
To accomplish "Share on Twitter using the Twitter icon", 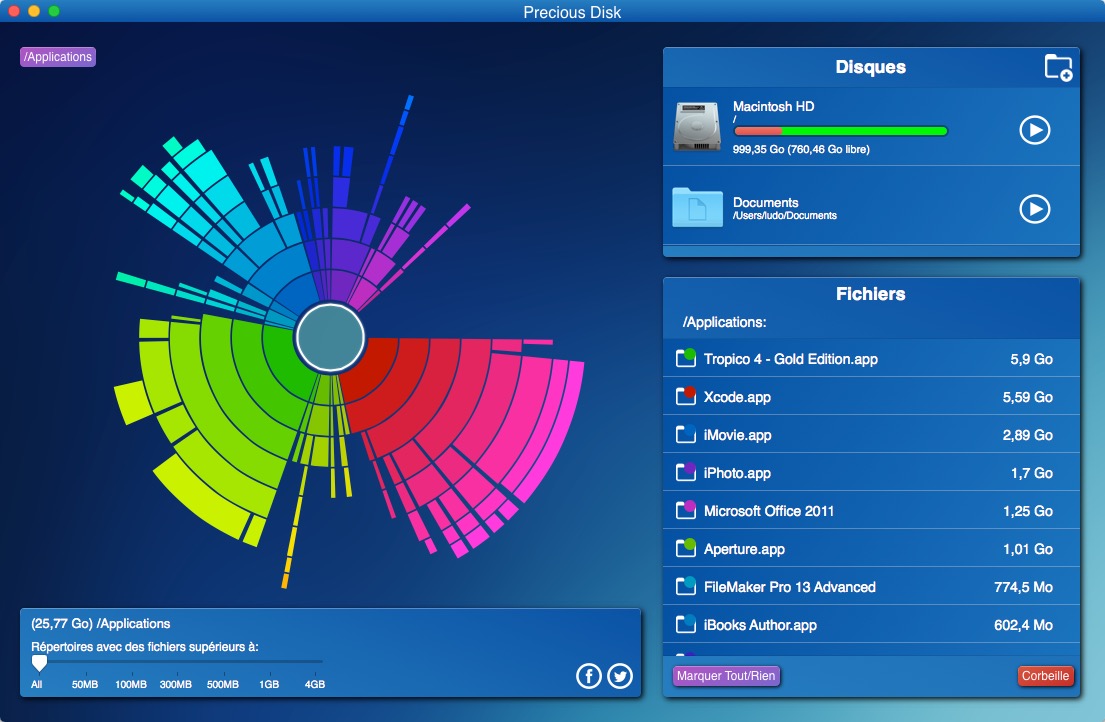I will tap(620, 676).
